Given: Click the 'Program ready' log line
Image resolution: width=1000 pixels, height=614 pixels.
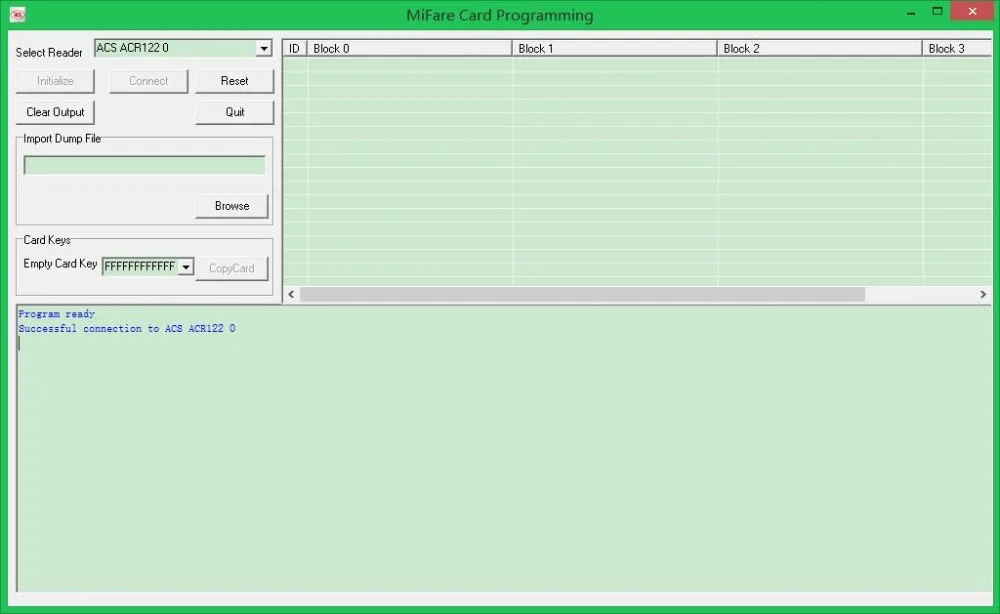Looking at the screenshot, I should (x=57, y=314).
